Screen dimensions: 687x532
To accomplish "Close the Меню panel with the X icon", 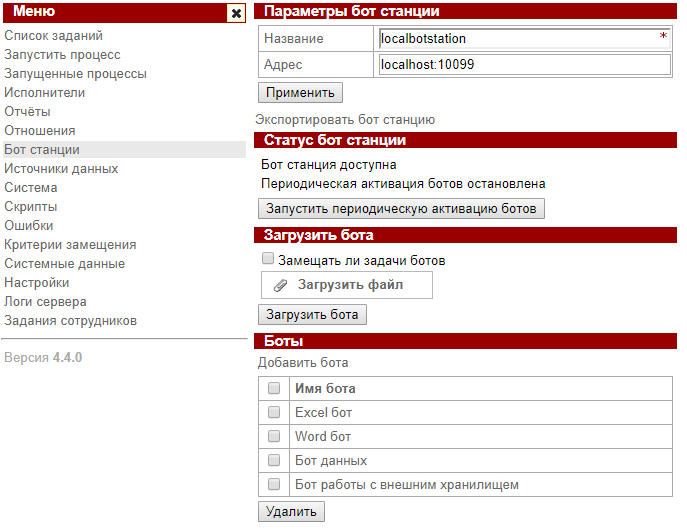I will [x=236, y=13].
